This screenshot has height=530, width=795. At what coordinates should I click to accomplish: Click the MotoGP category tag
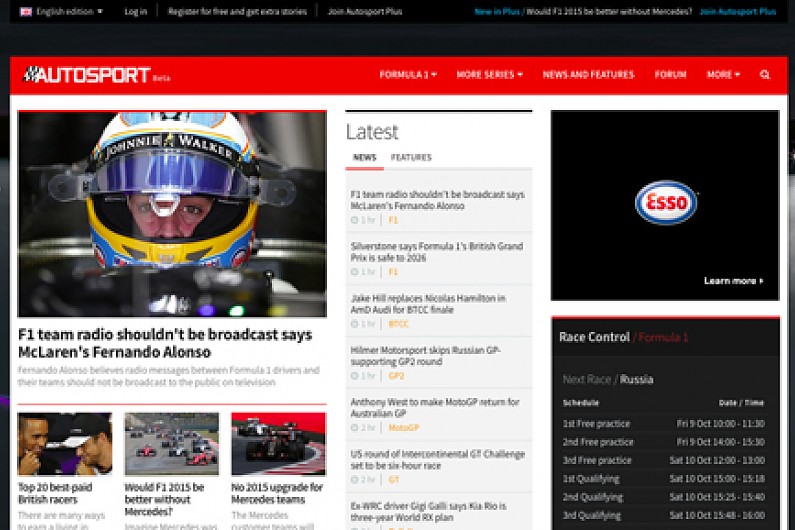(x=404, y=428)
